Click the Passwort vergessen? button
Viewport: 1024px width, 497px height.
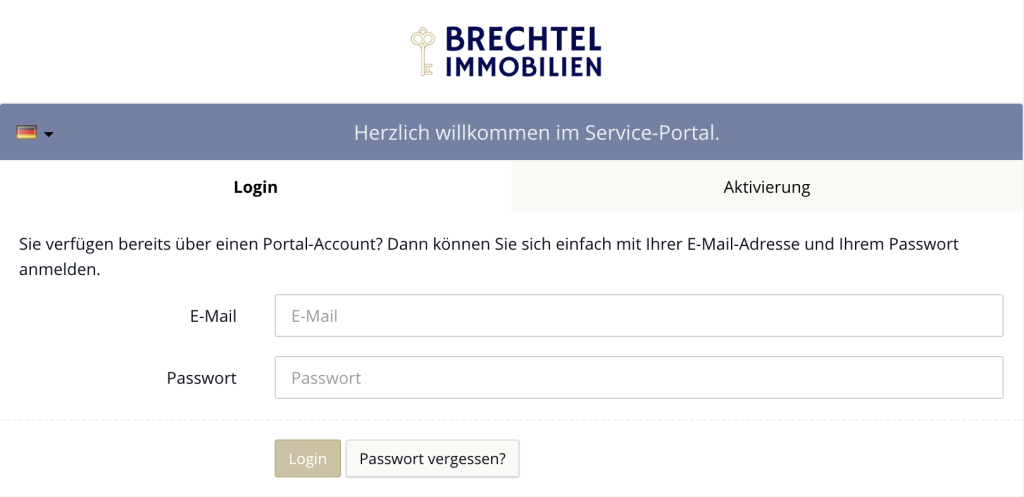(x=432, y=459)
